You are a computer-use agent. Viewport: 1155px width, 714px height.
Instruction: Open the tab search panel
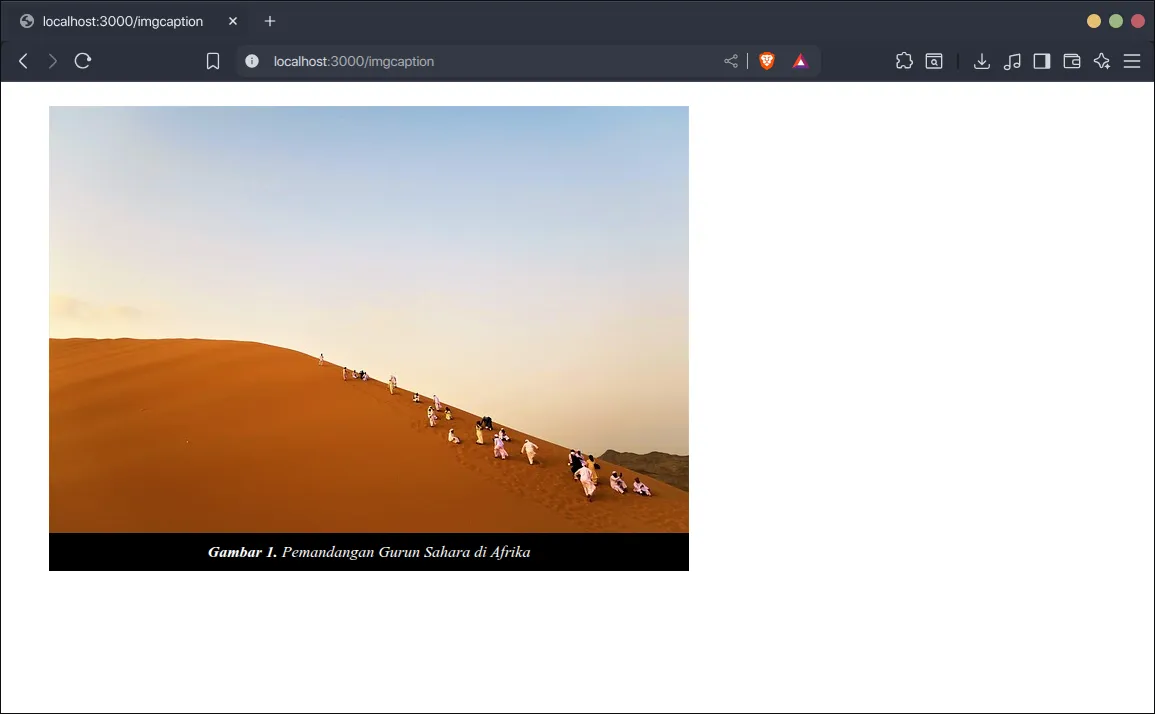[x=933, y=61]
